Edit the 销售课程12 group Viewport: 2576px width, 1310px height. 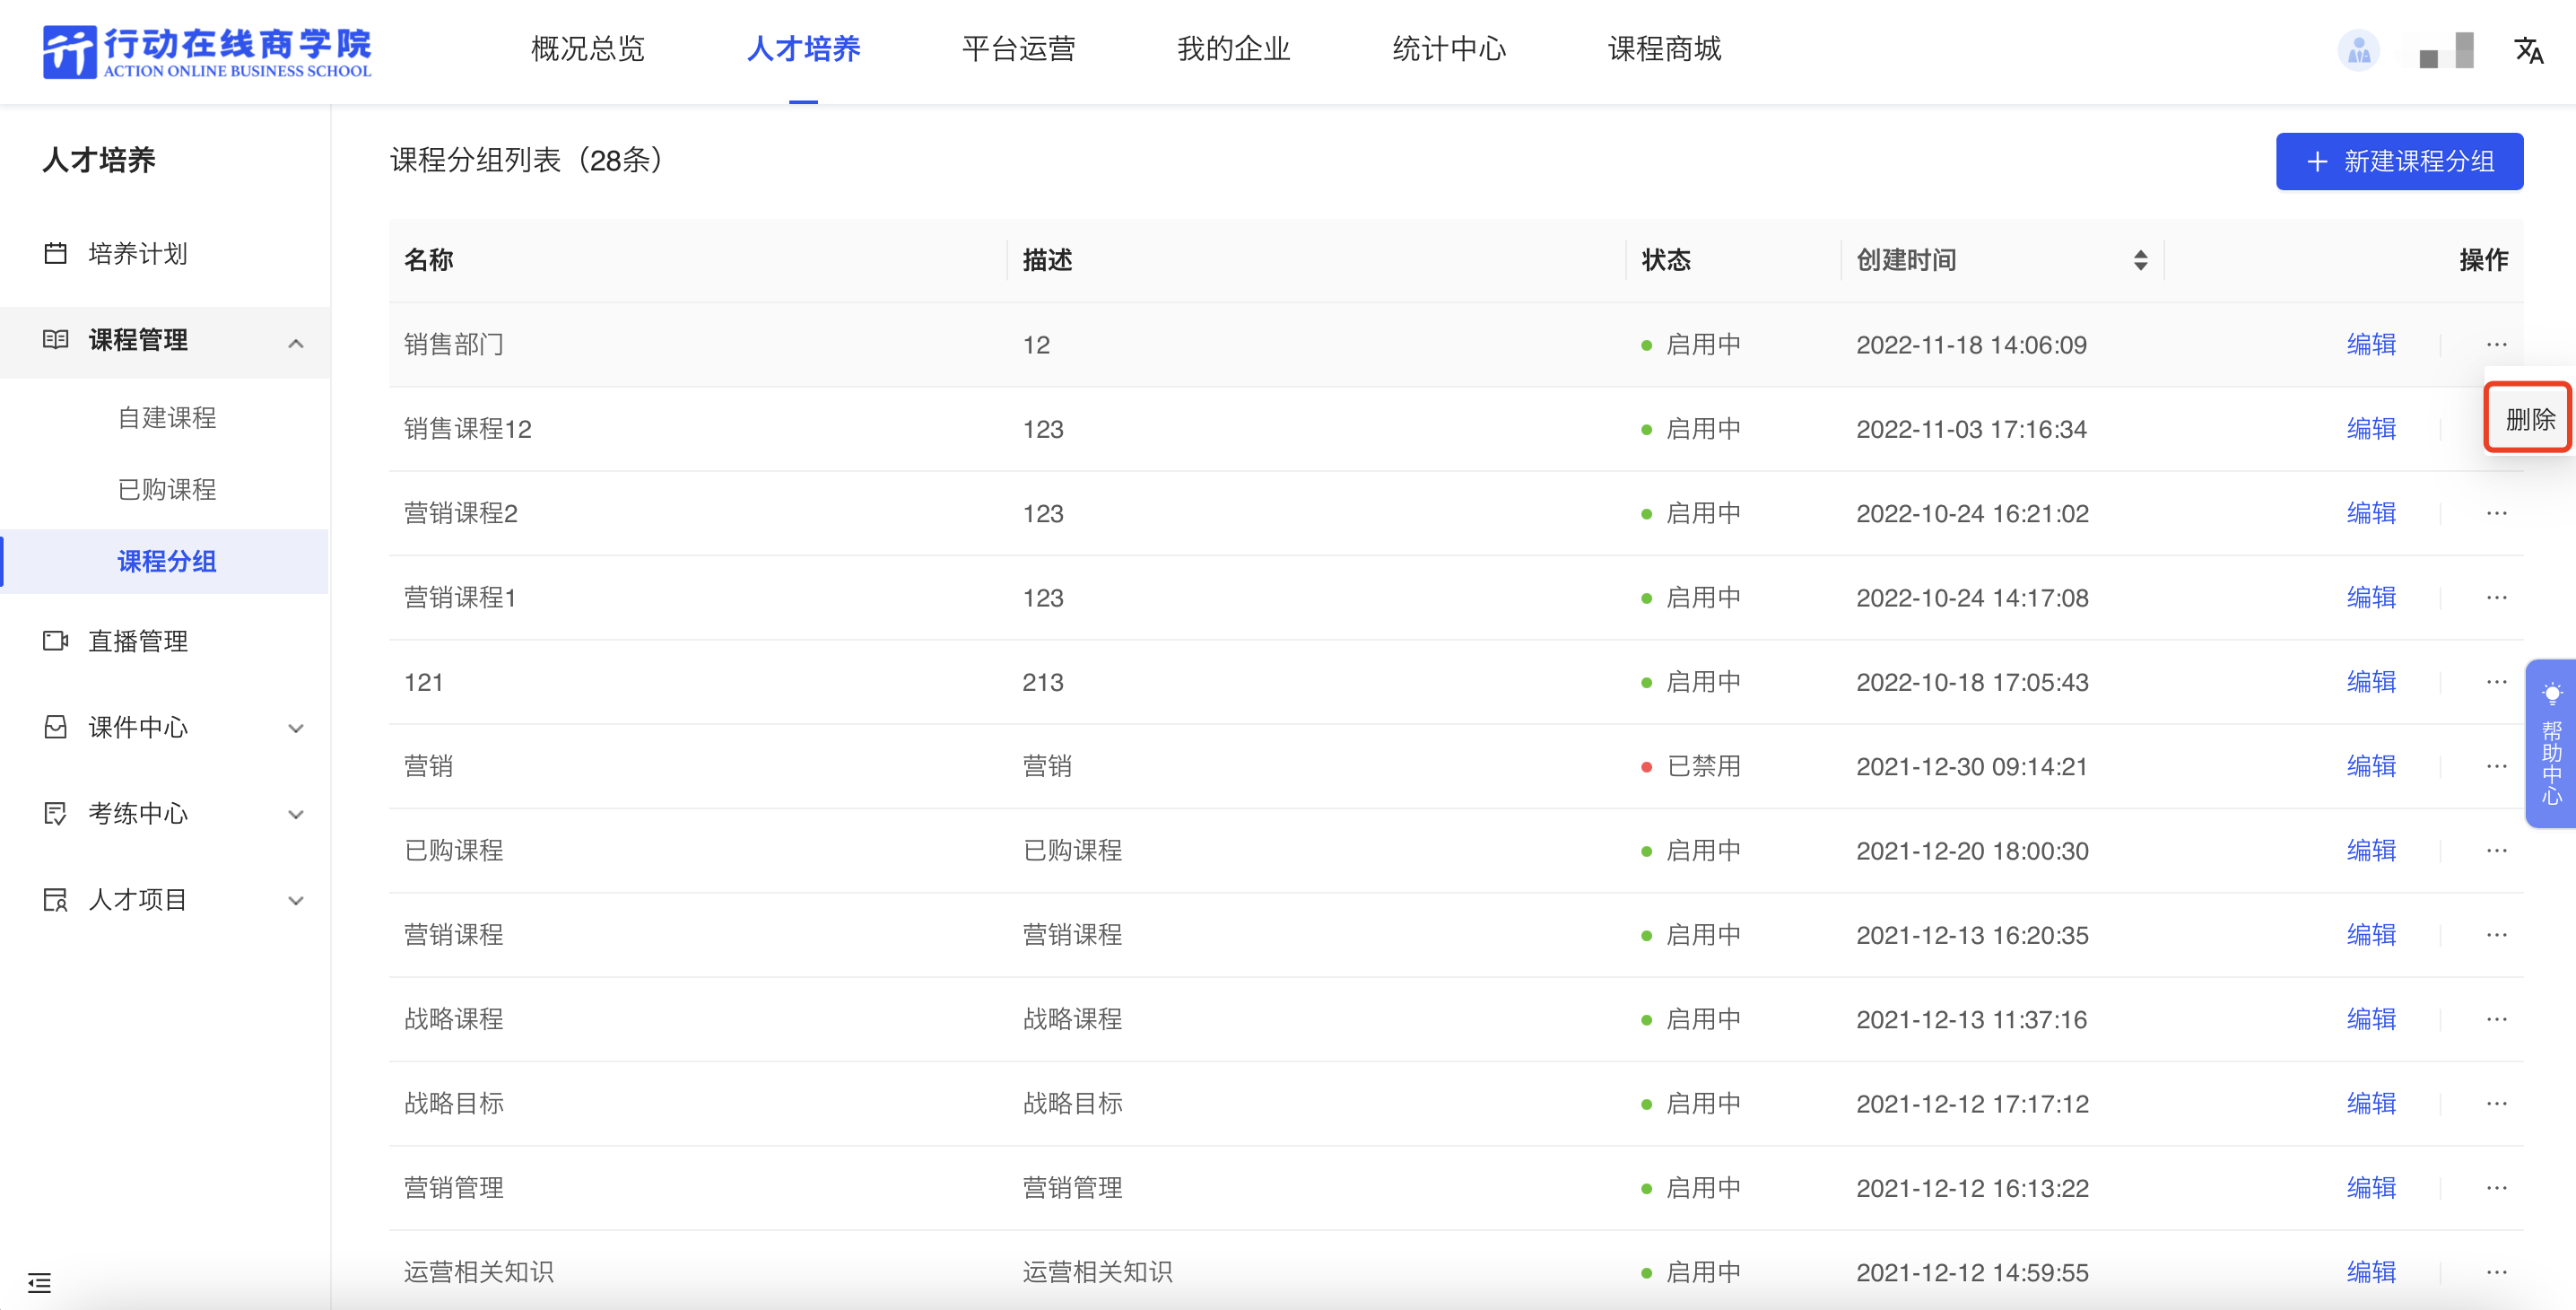pos(2371,429)
